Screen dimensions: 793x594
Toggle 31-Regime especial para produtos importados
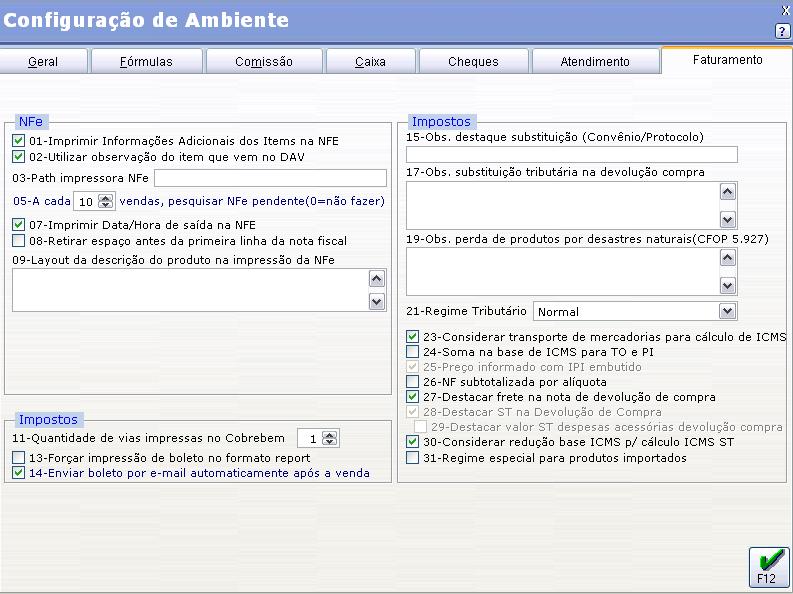(413, 458)
